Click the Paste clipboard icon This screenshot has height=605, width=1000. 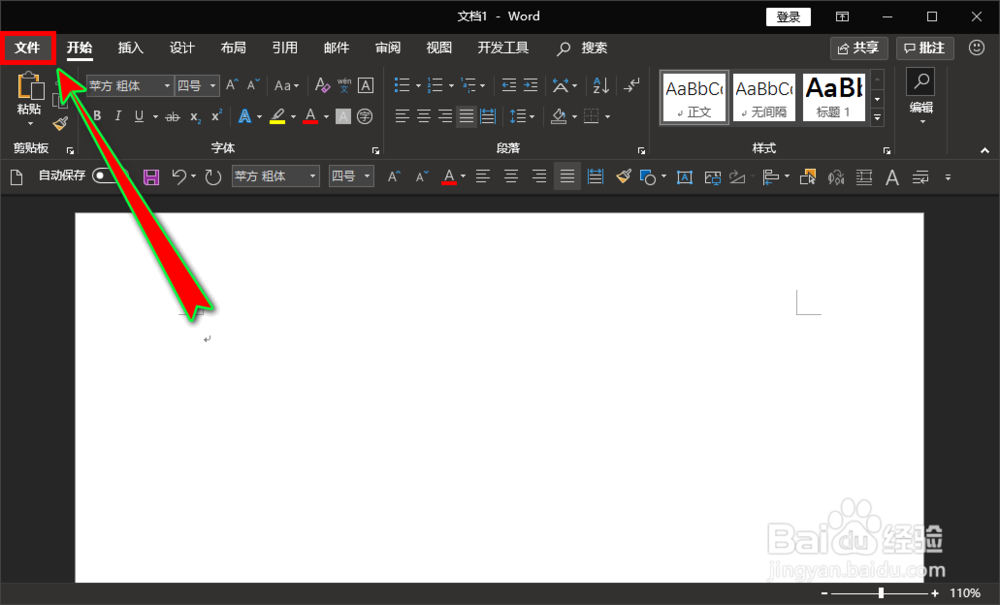(30, 86)
